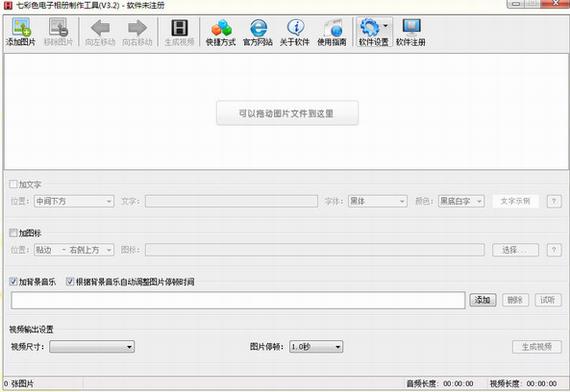The width and height of the screenshot is (570, 392).
Task: Click the 0 张图片 status bar text
Action: (x=19, y=384)
